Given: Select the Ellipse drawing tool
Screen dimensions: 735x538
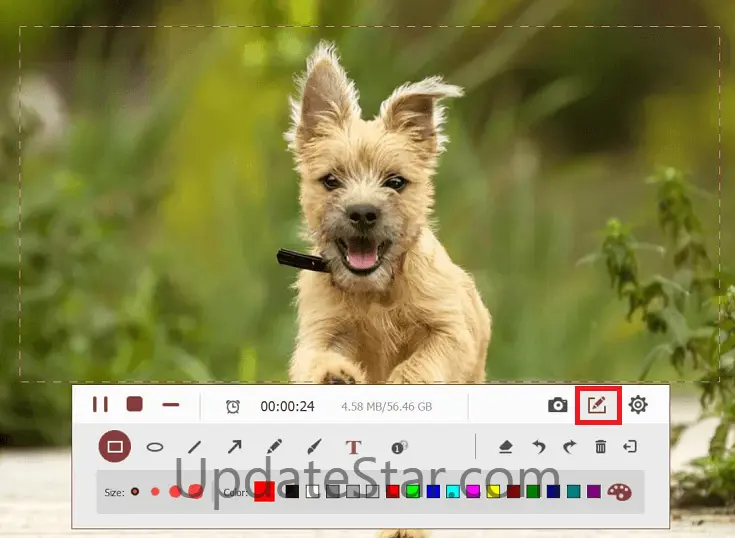Looking at the screenshot, I should [x=155, y=447].
